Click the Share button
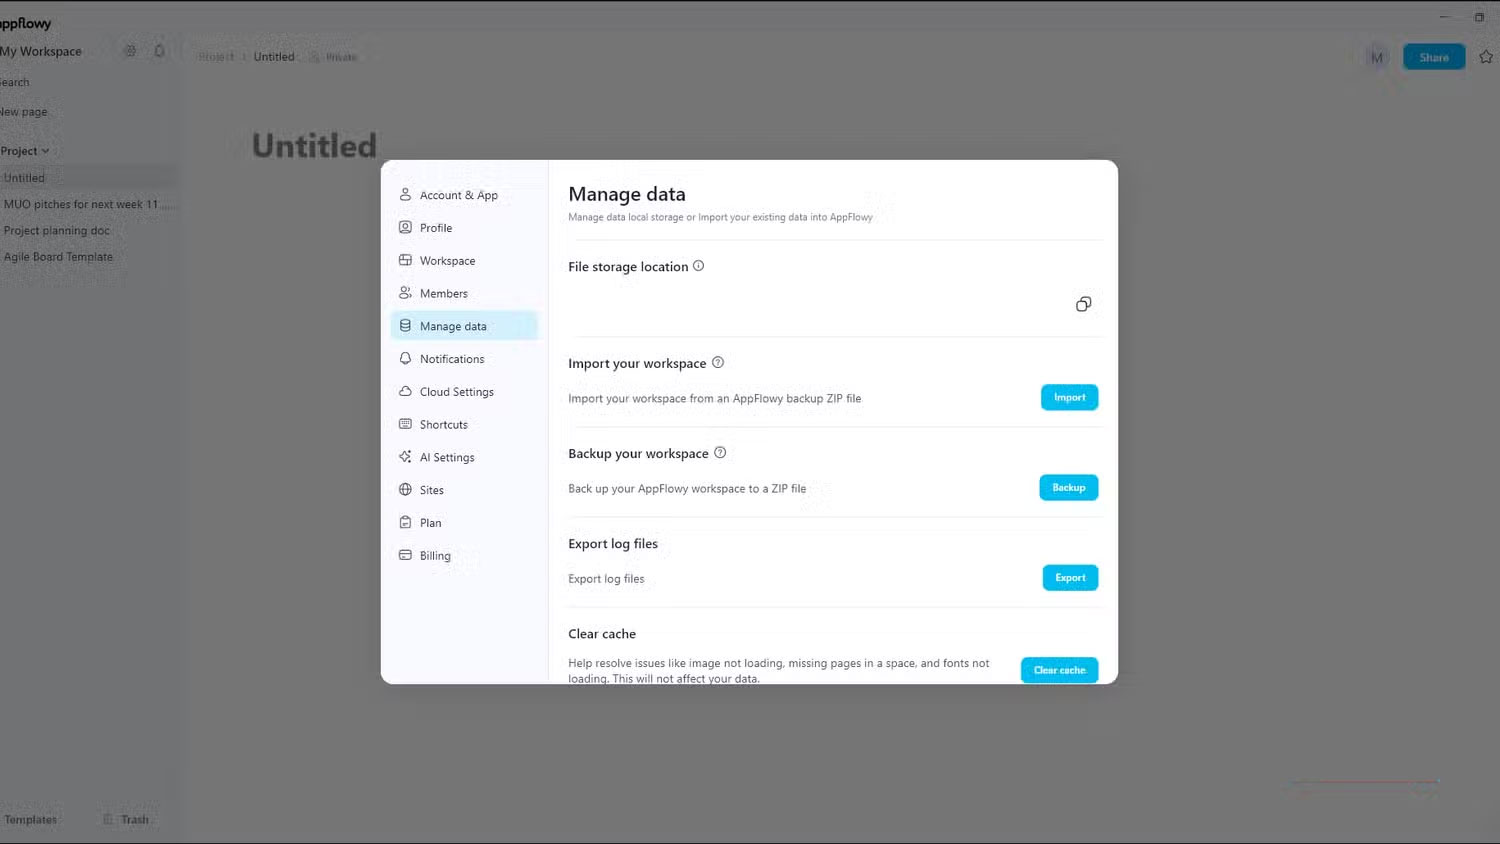This screenshot has width=1500, height=844. pyautogui.click(x=1433, y=57)
